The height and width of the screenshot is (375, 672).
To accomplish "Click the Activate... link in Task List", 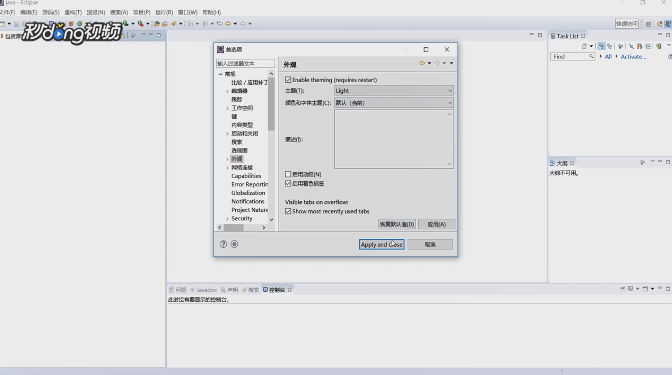I will click(x=633, y=57).
